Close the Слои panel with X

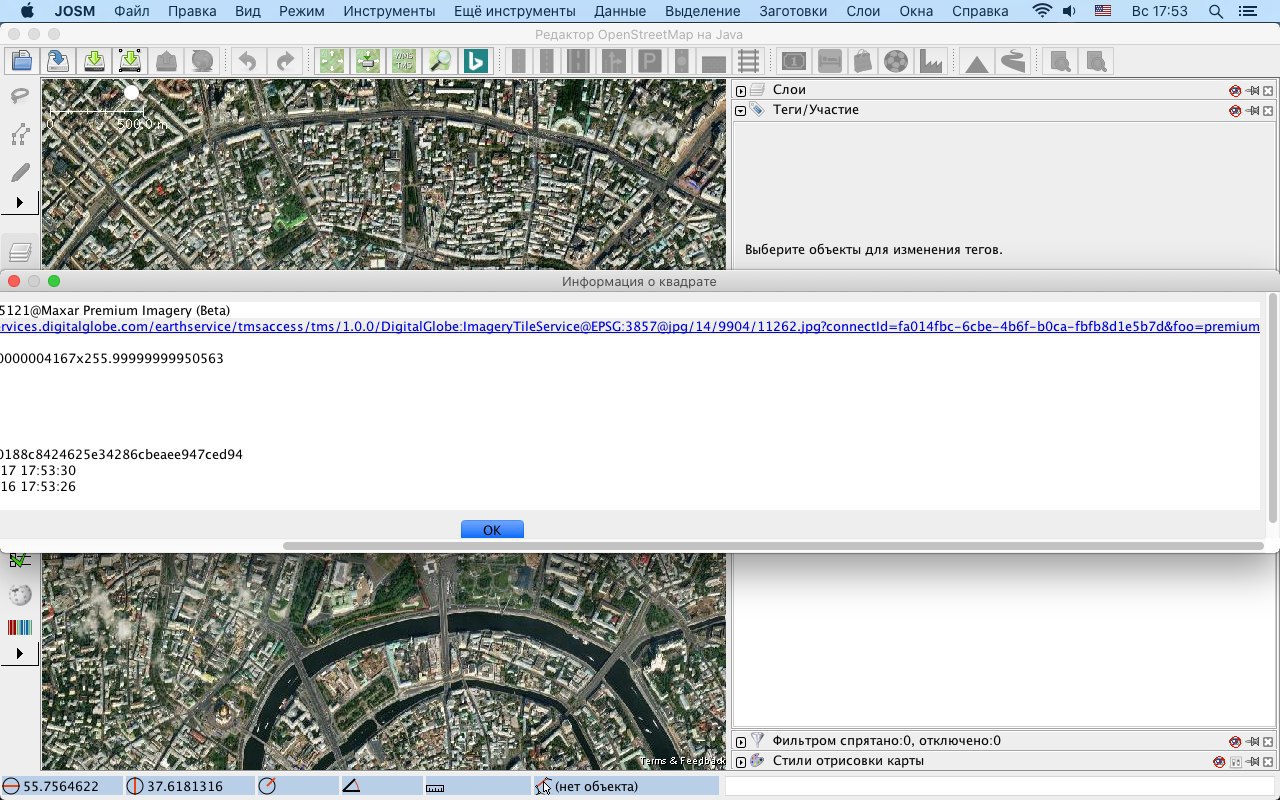[x=1268, y=90]
